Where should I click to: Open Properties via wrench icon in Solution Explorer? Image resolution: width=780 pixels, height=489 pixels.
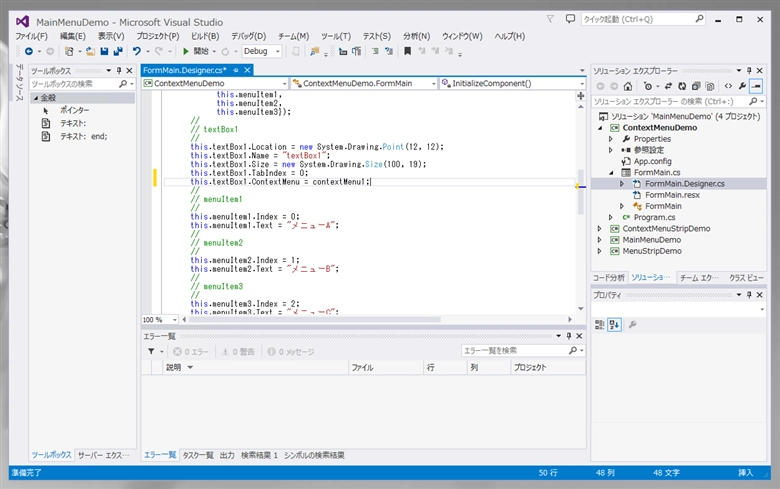click(742, 86)
